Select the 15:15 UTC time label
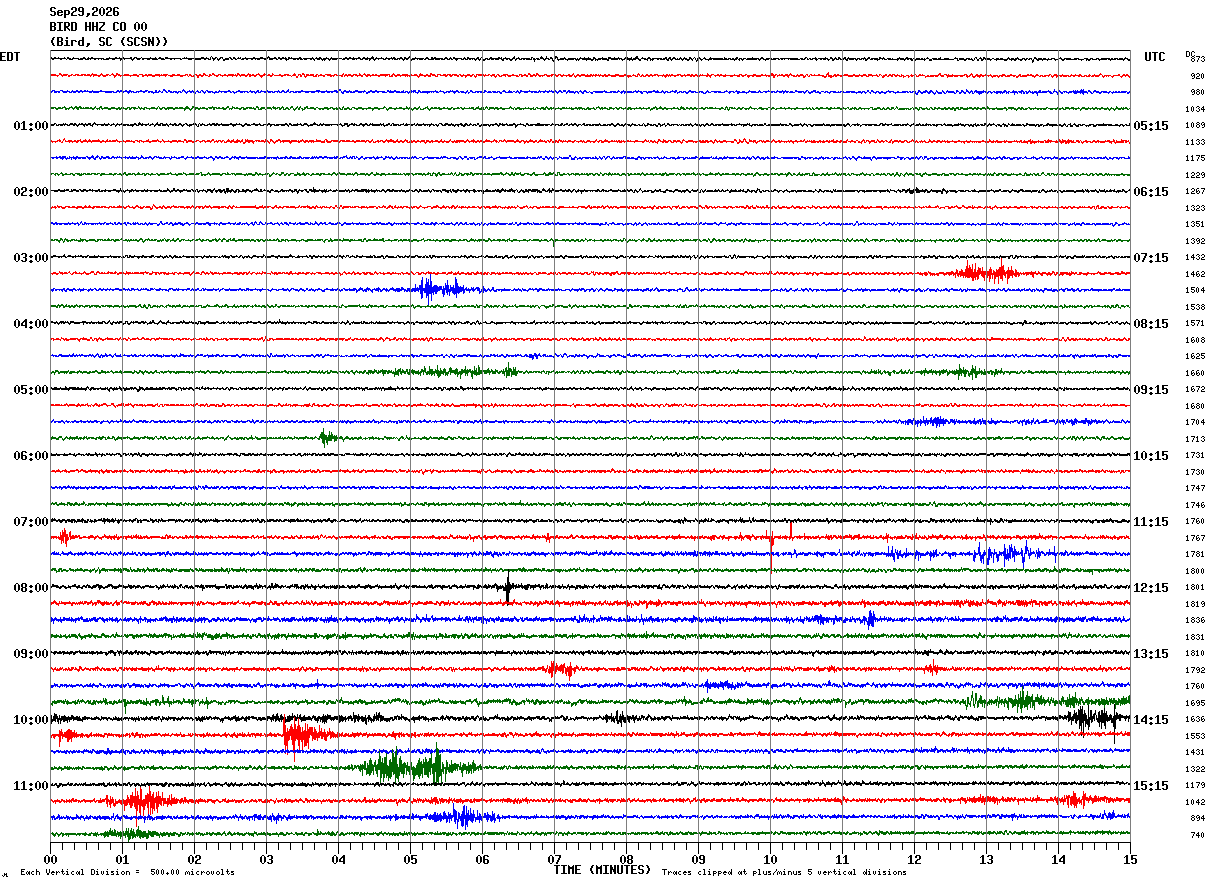This screenshot has height=886, width=1210. 1151,786
